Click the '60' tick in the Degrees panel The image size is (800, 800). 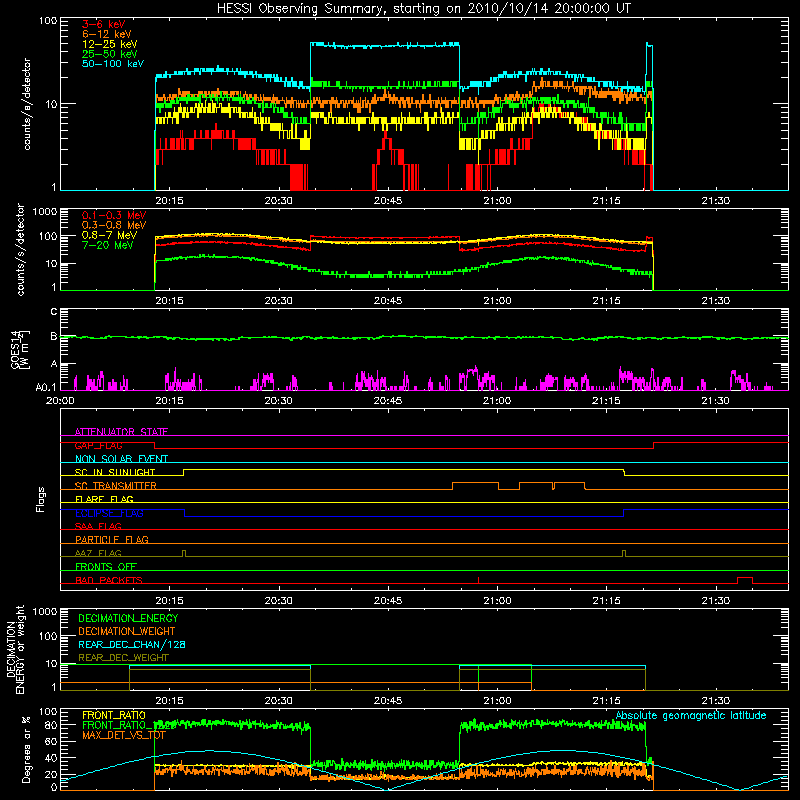[x=51, y=741]
